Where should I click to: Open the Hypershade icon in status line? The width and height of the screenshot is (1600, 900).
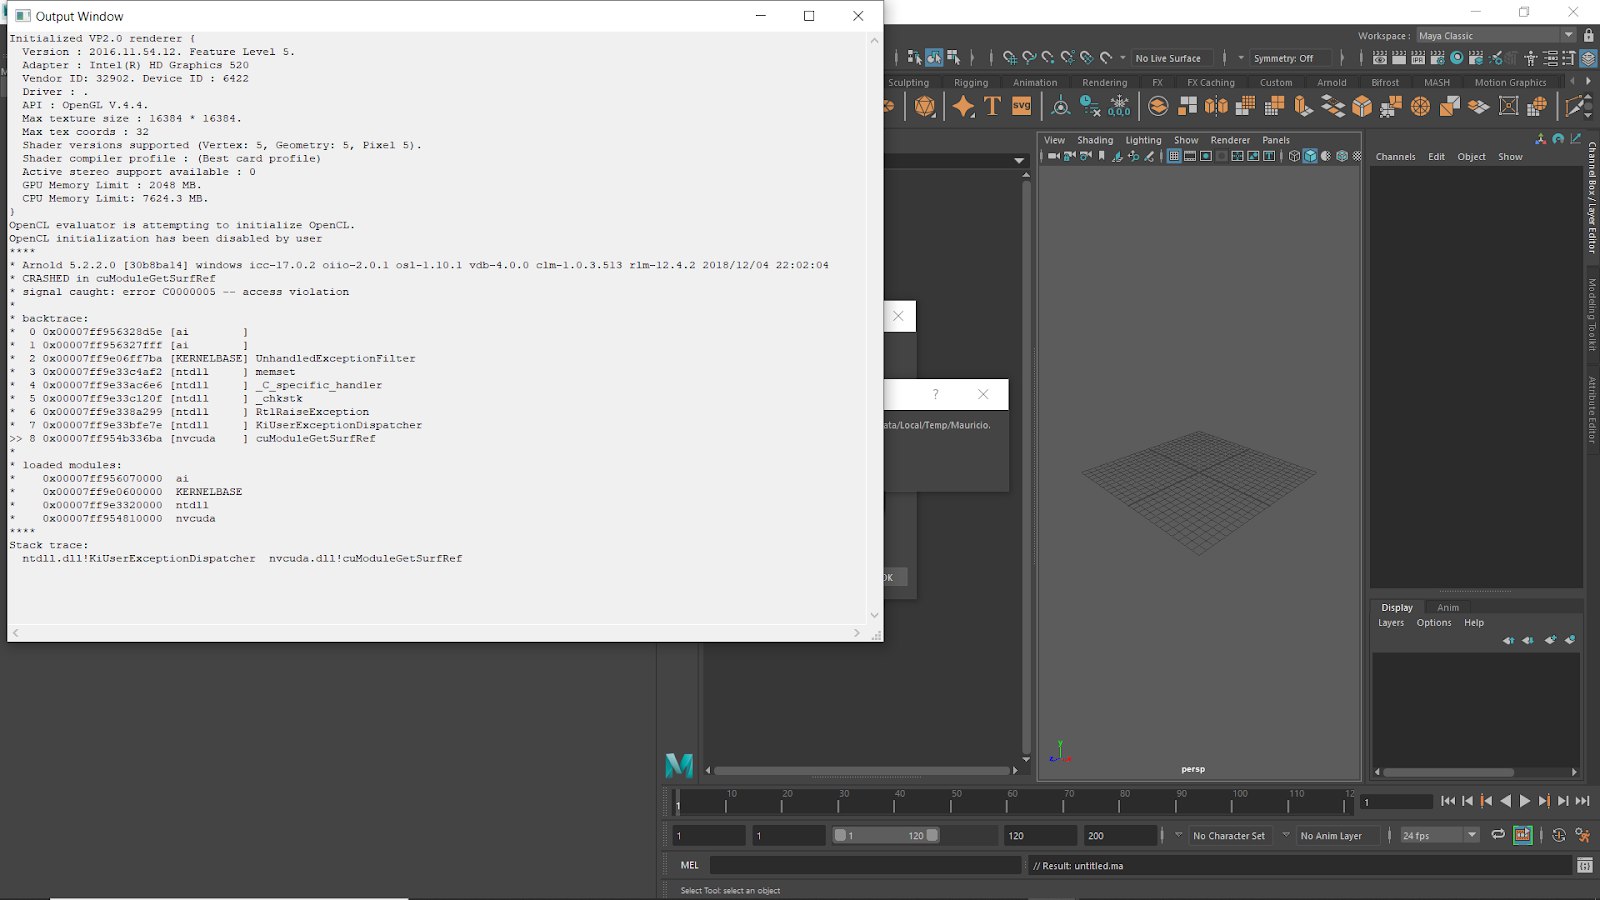coord(1457,58)
